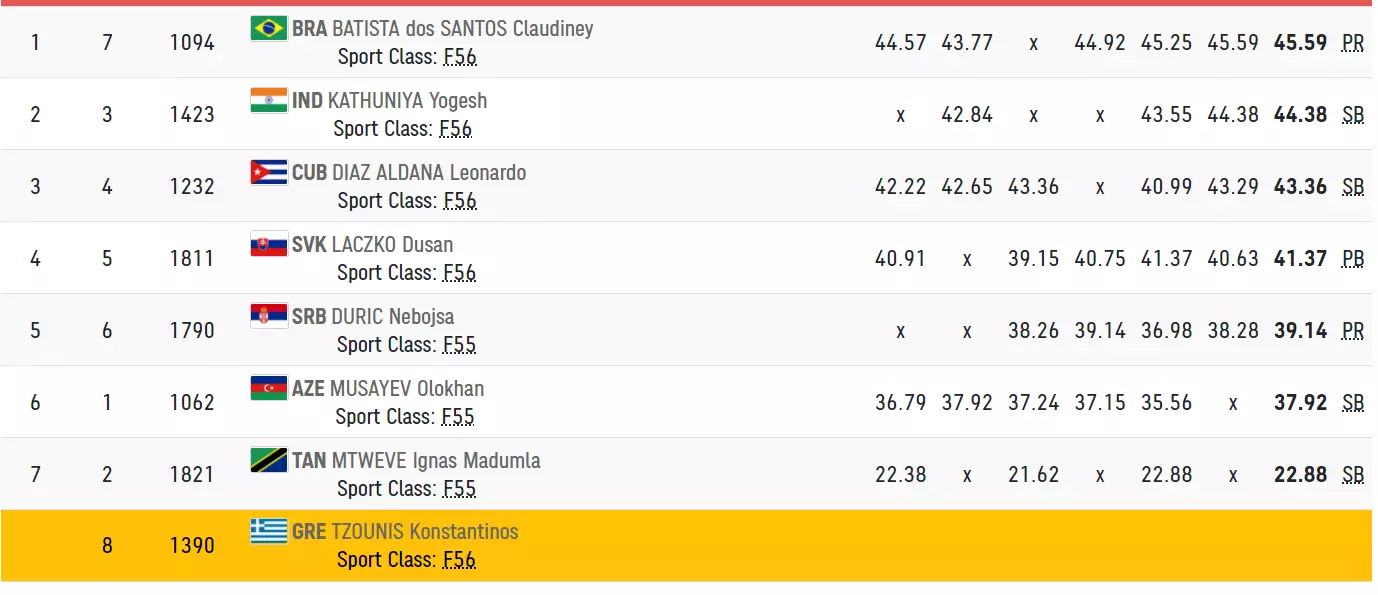Click the Serbia flag icon
1378x595 pixels.
(x=268, y=316)
